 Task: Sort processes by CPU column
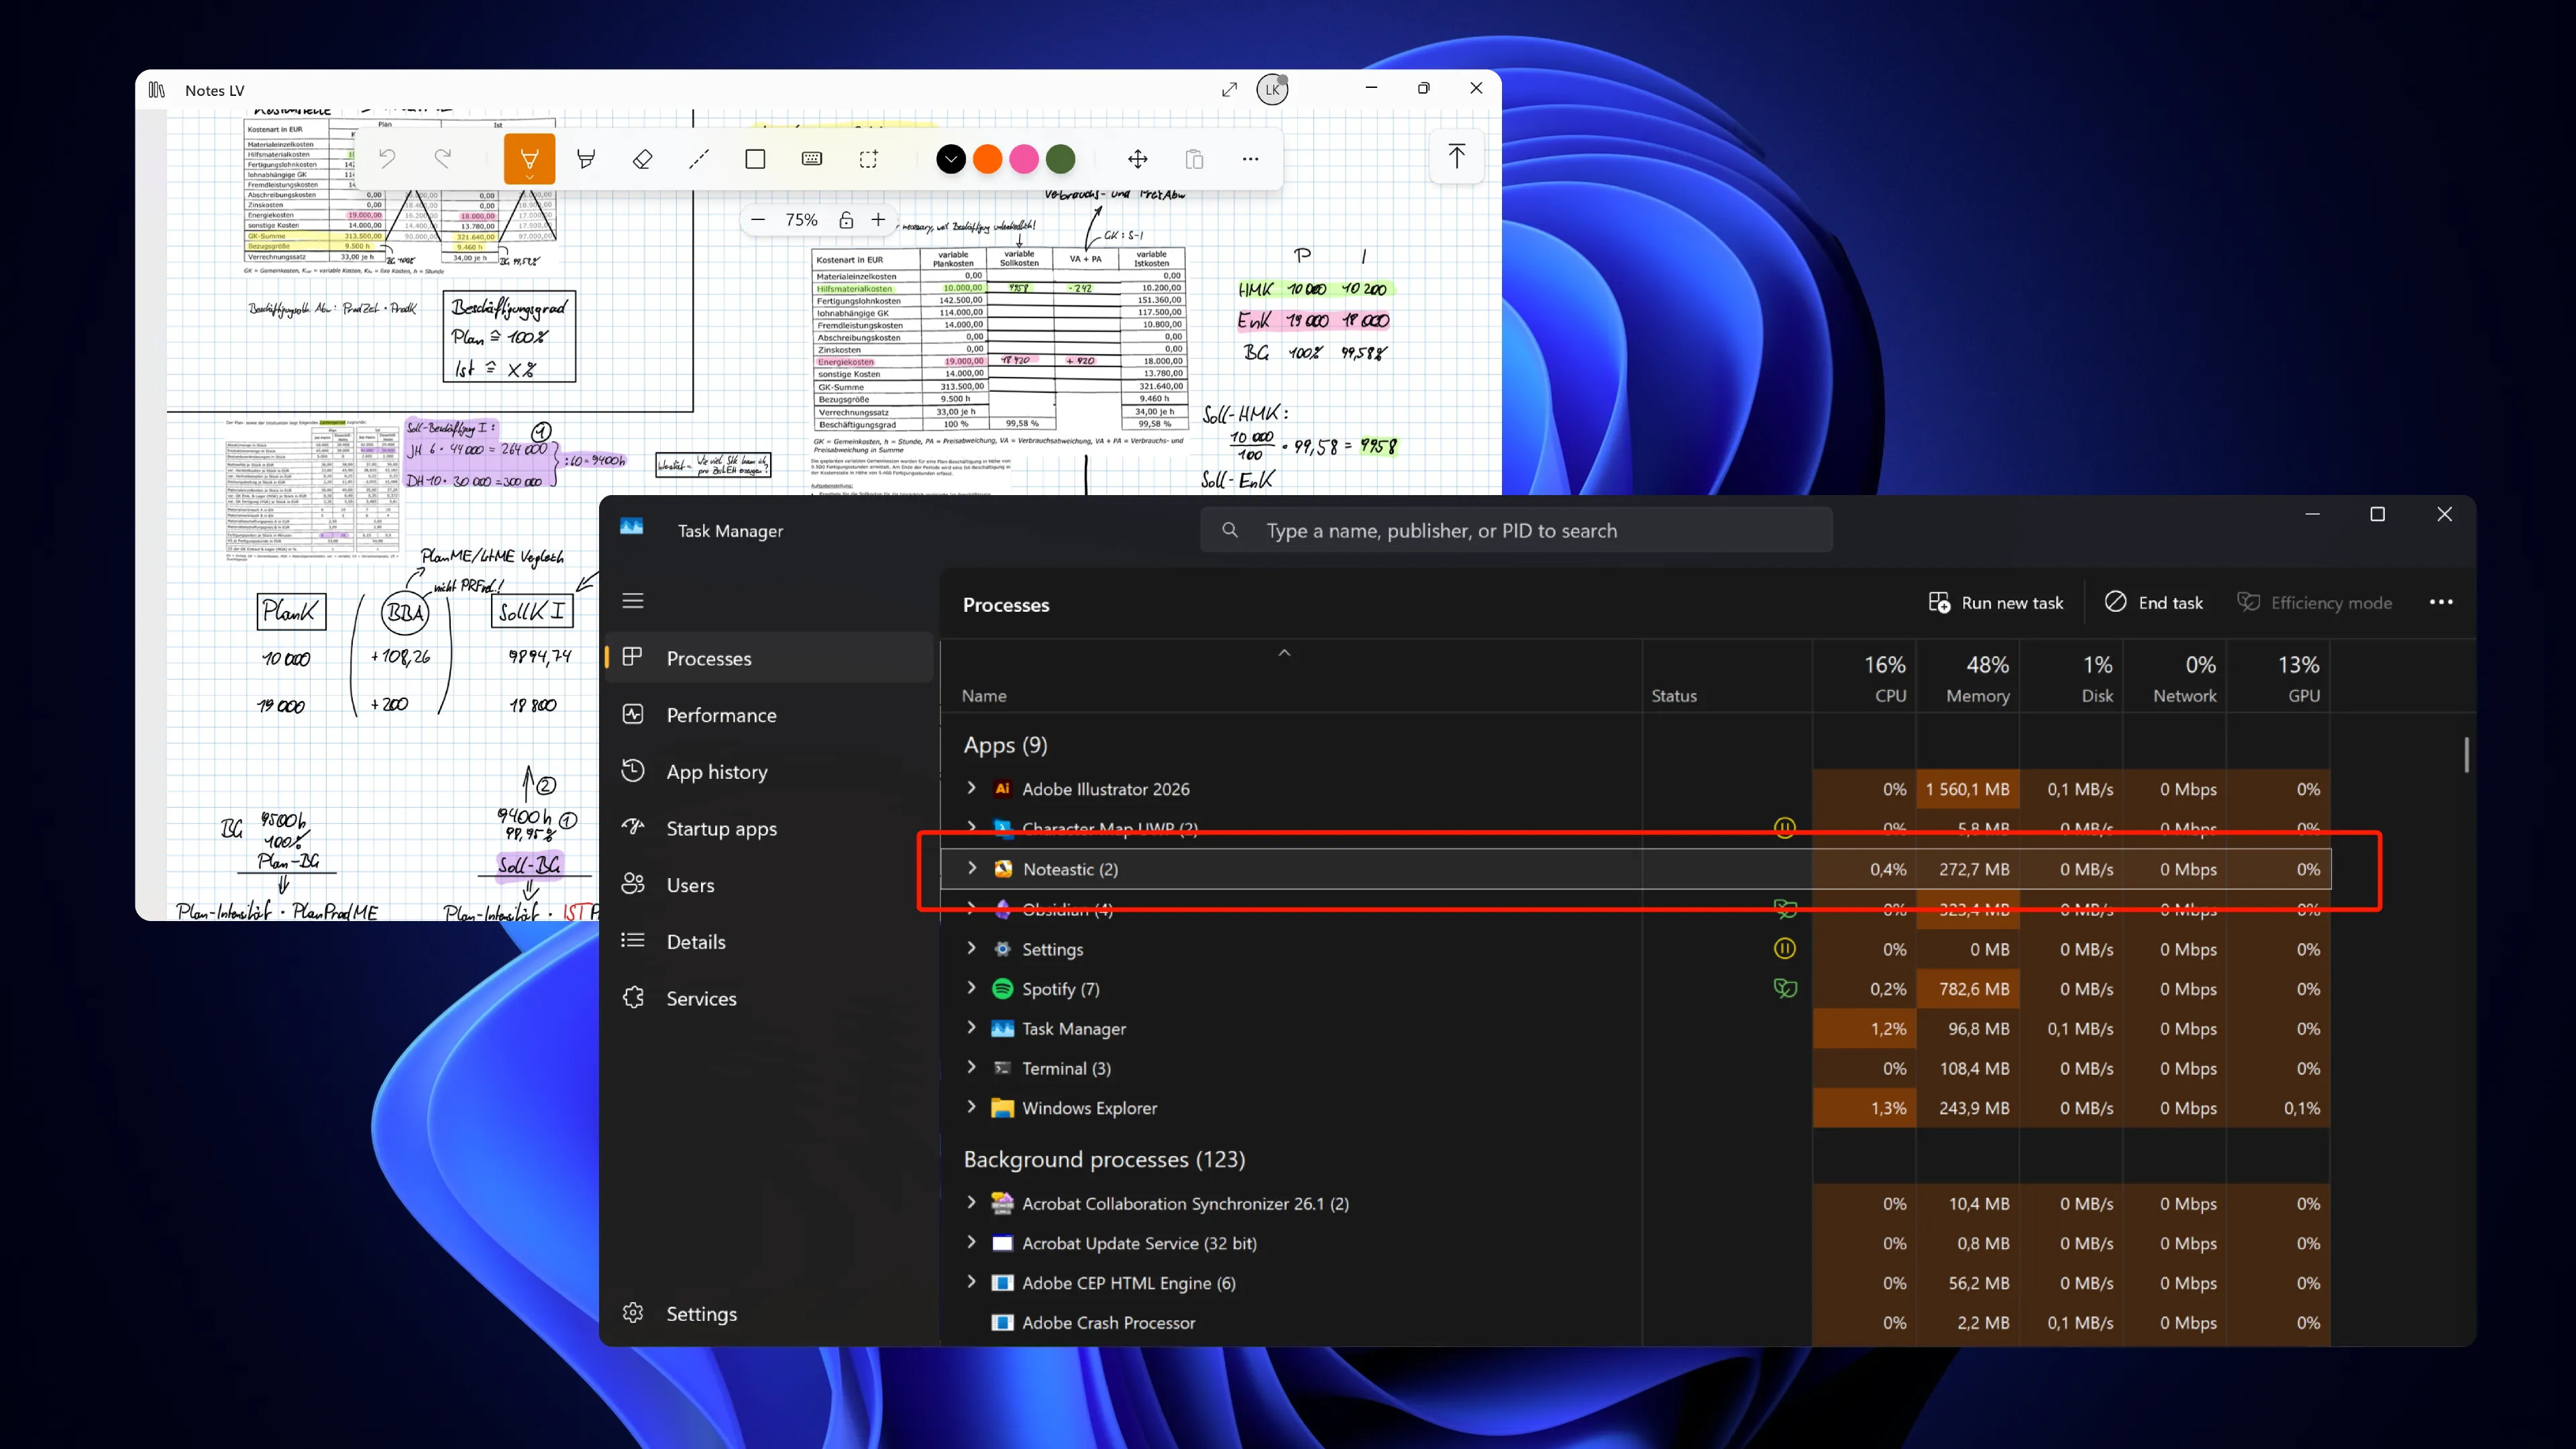tap(1864, 678)
